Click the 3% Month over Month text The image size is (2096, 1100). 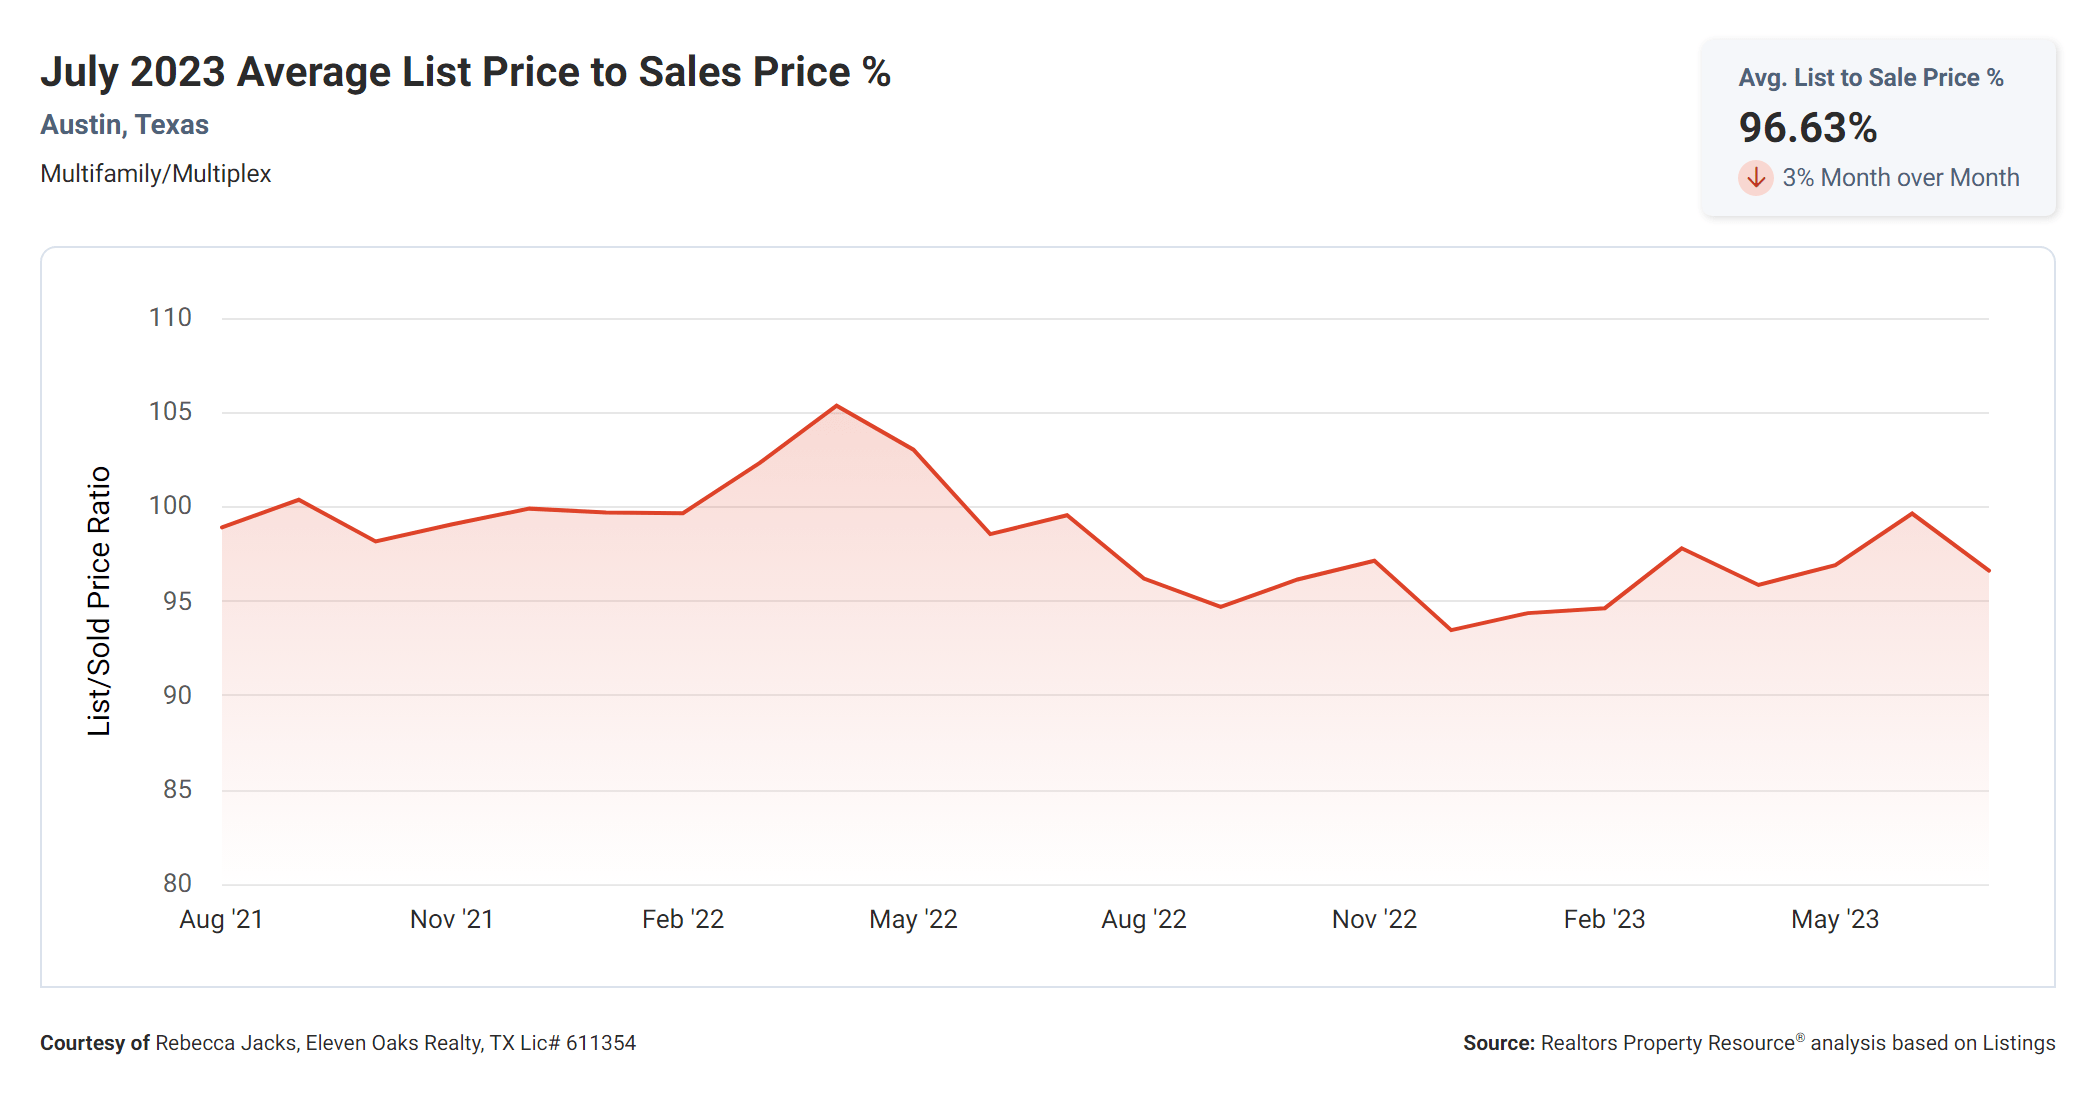pyautogui.click(x=1900, y=178)
